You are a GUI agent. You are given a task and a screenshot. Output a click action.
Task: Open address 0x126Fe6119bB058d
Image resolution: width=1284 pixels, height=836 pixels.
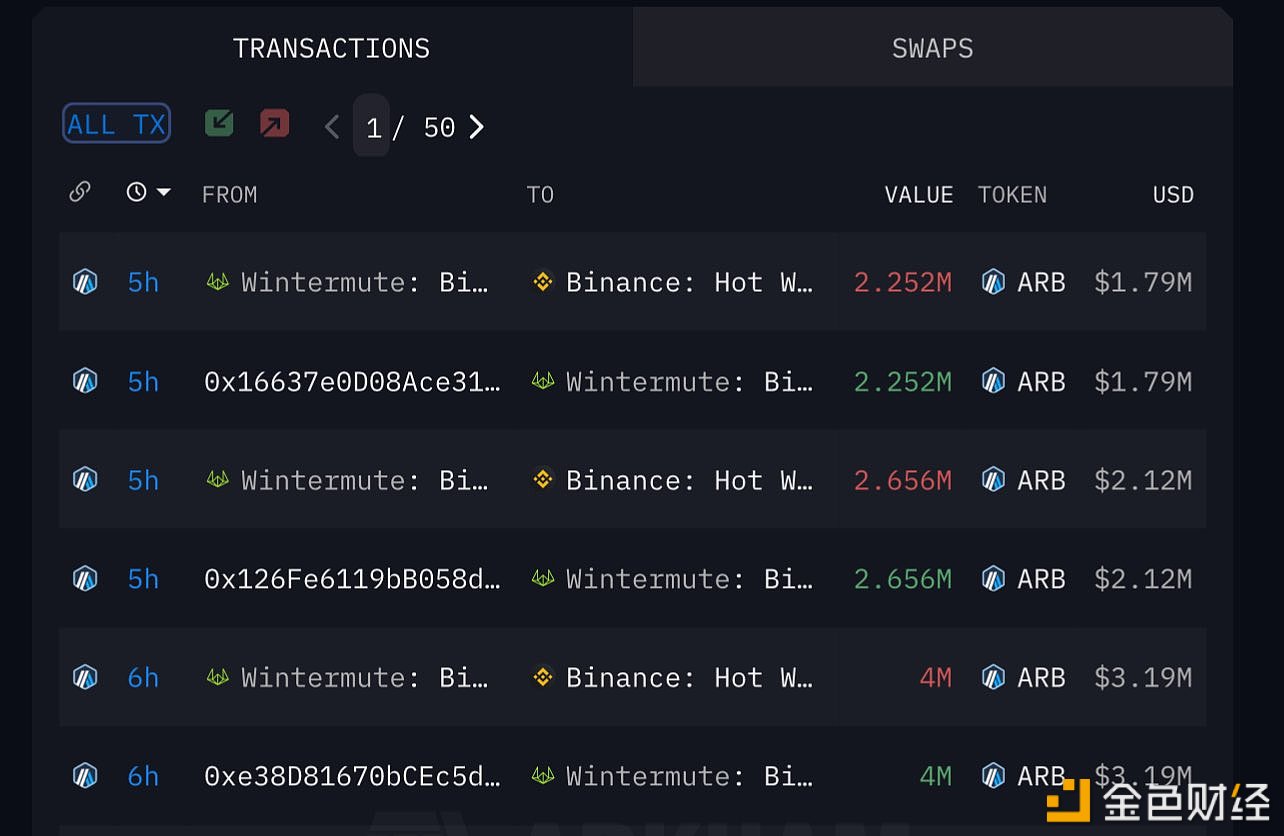[x=352, y=578]
